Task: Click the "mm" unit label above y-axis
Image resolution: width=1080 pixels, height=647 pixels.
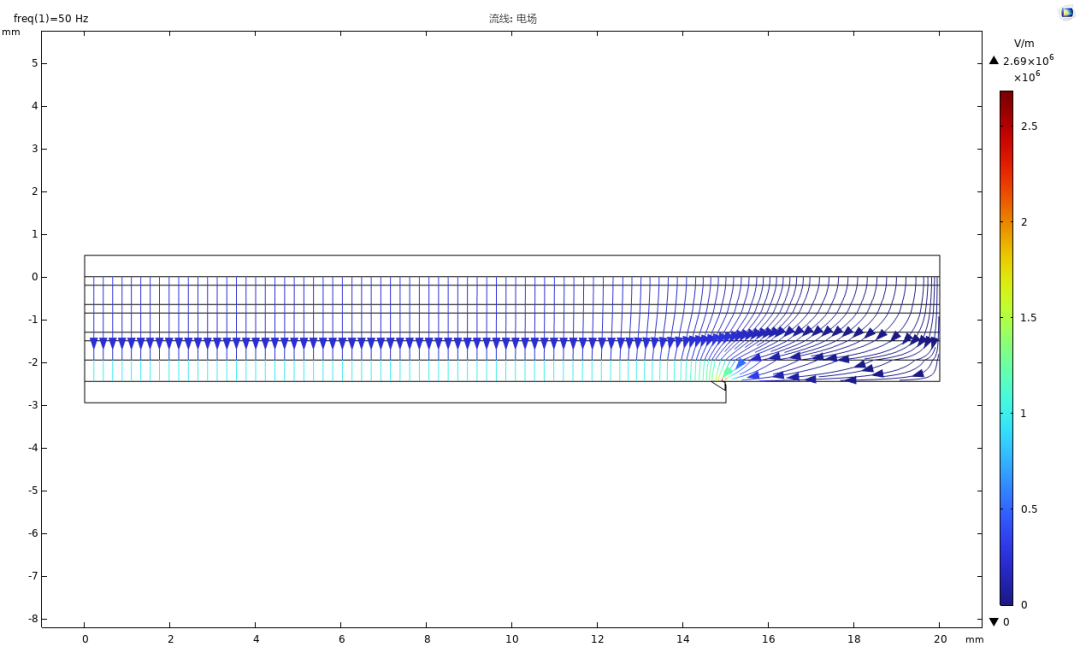Action: [x=12, y=32]
